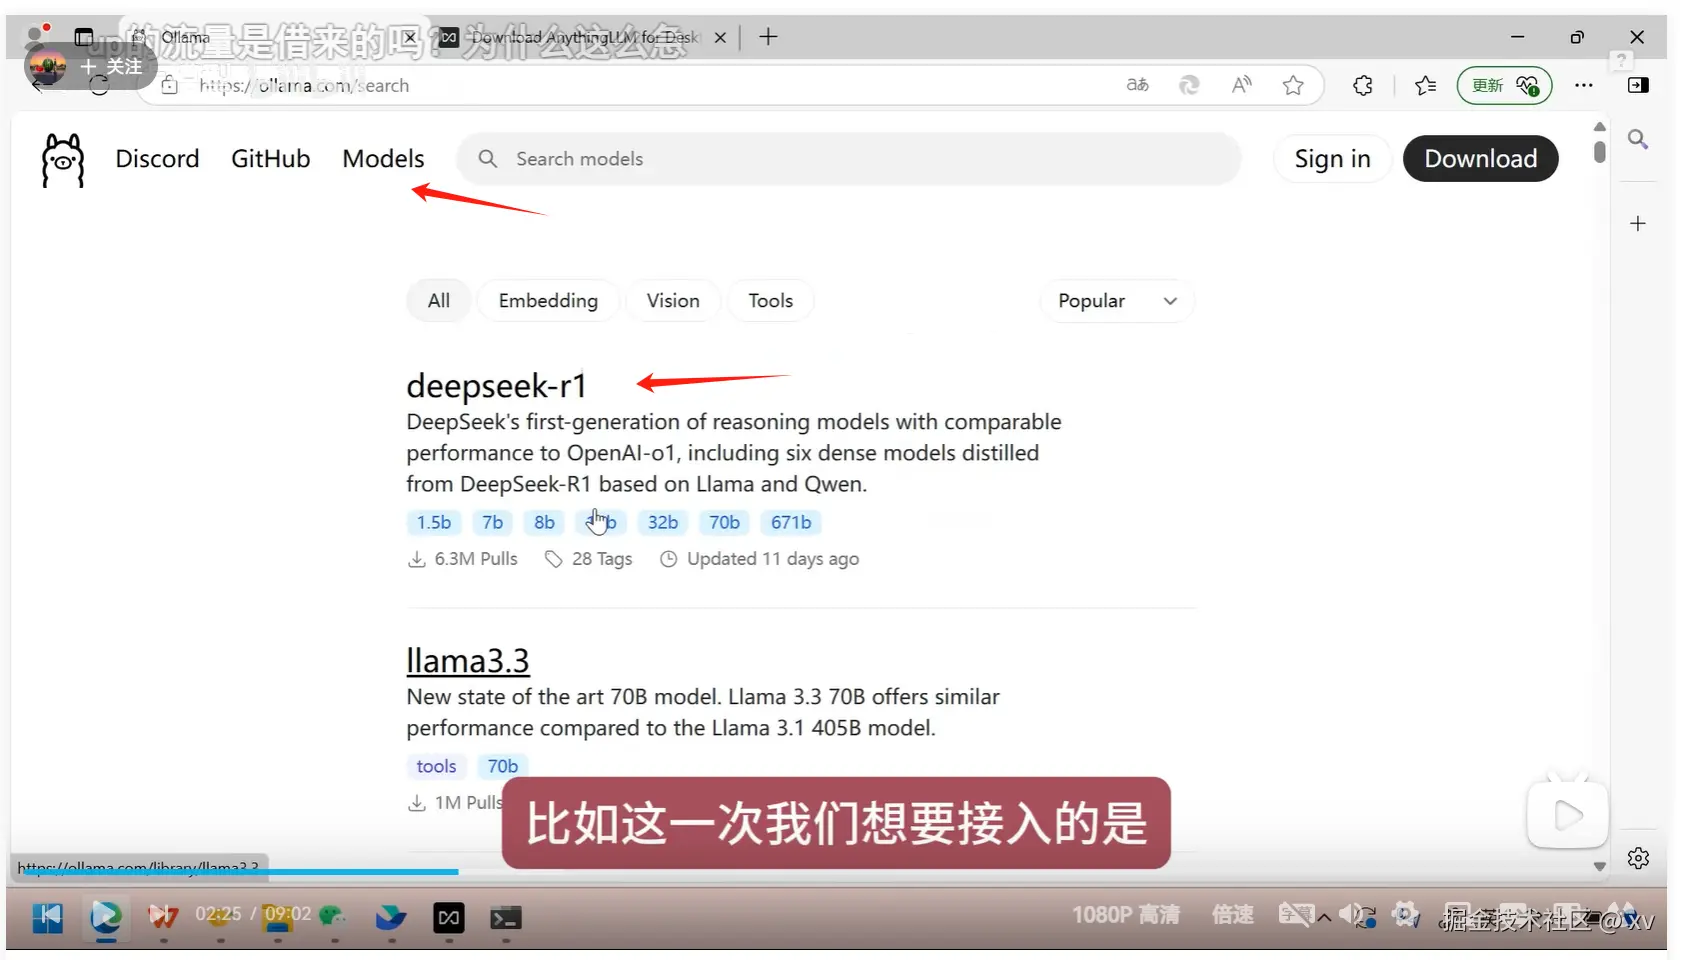This screenshot has width=1681, height=960.
Task: Click the green update button
Action: click(1504, 85)
